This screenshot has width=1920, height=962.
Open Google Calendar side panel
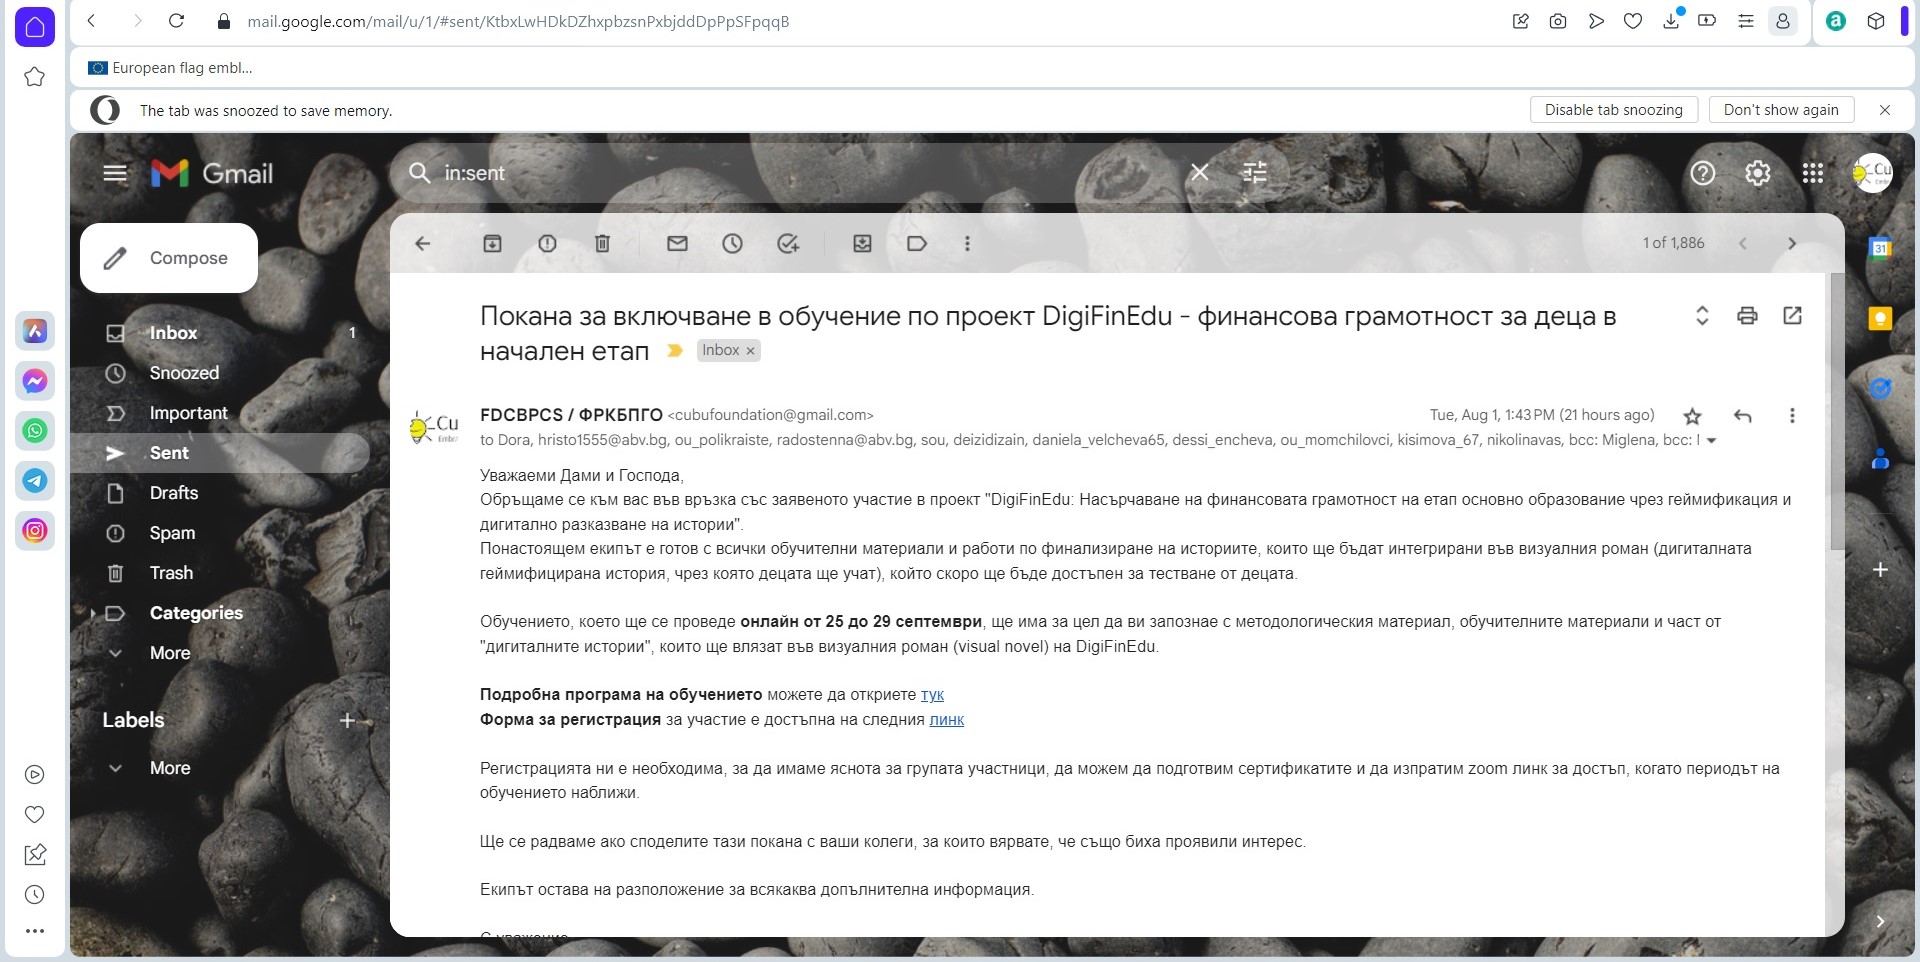click(1880, 248)
